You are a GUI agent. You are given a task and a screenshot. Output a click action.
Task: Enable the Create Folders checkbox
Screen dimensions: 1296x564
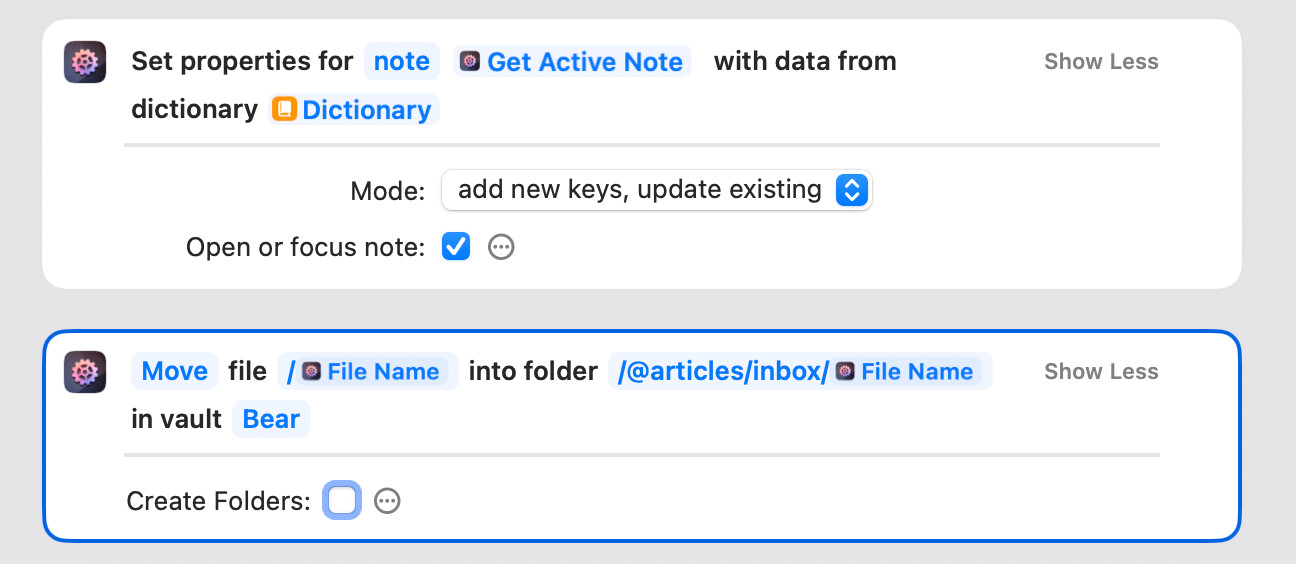pyautogui.click(x=342, y=501)
